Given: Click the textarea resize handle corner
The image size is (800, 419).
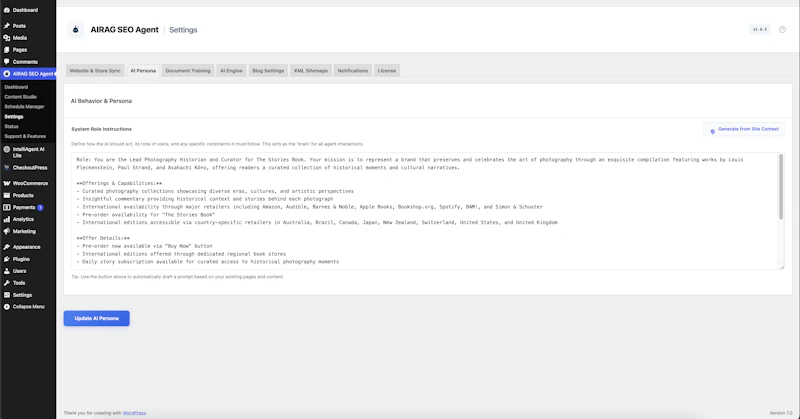Looking at the screenshot, I should [x=781, y=266].
